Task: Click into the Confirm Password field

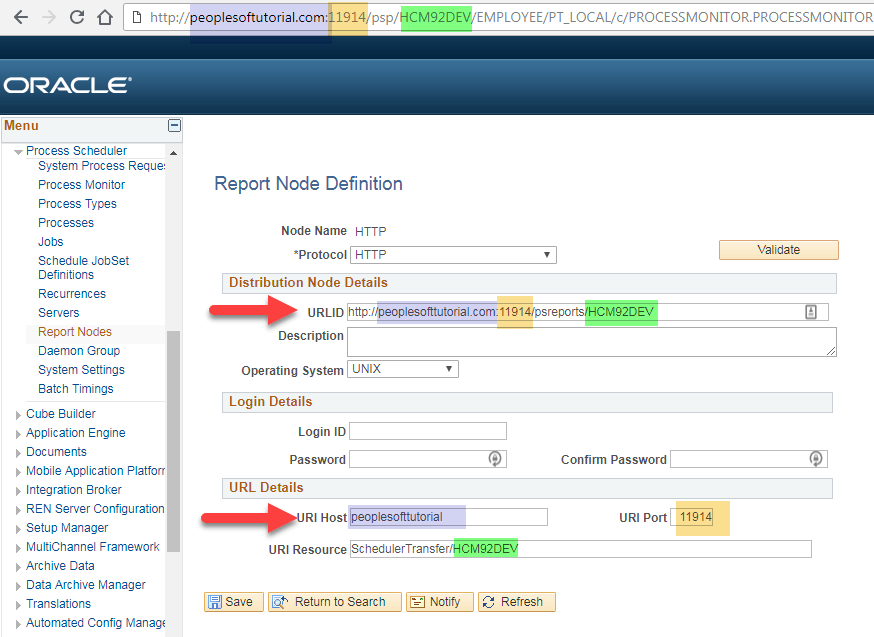Action: (749, 459)
